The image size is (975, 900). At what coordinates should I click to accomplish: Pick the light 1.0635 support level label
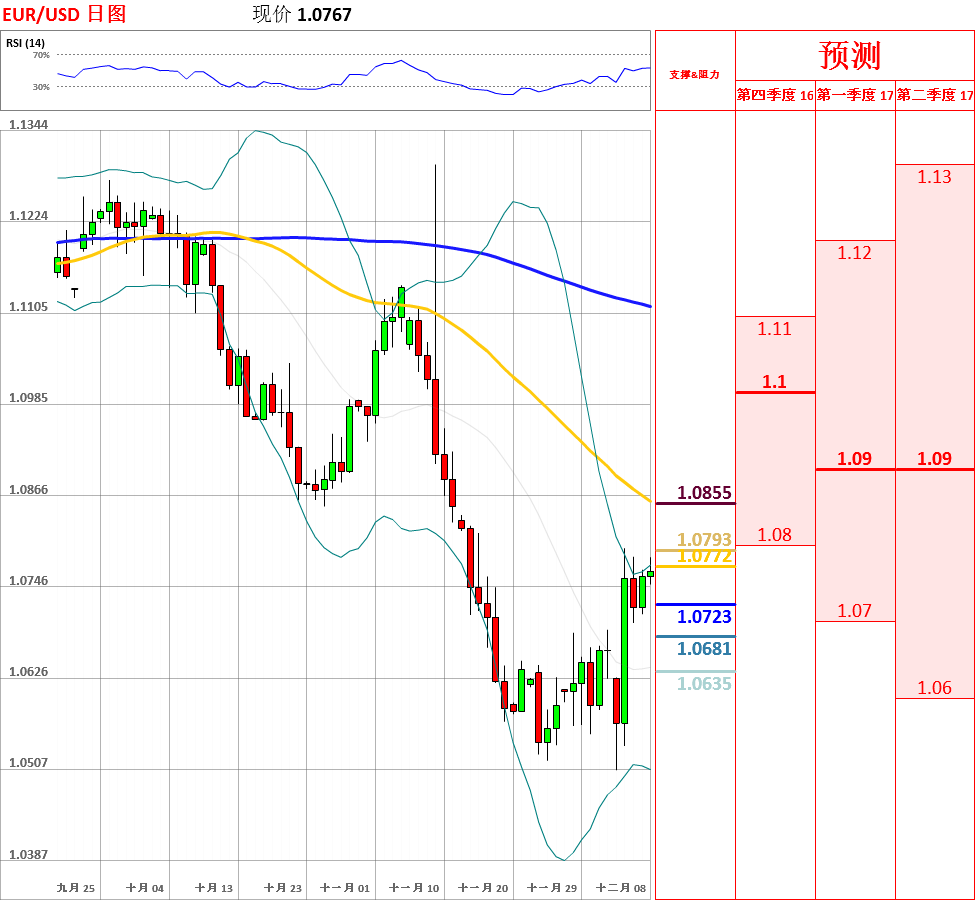point(704,684)
